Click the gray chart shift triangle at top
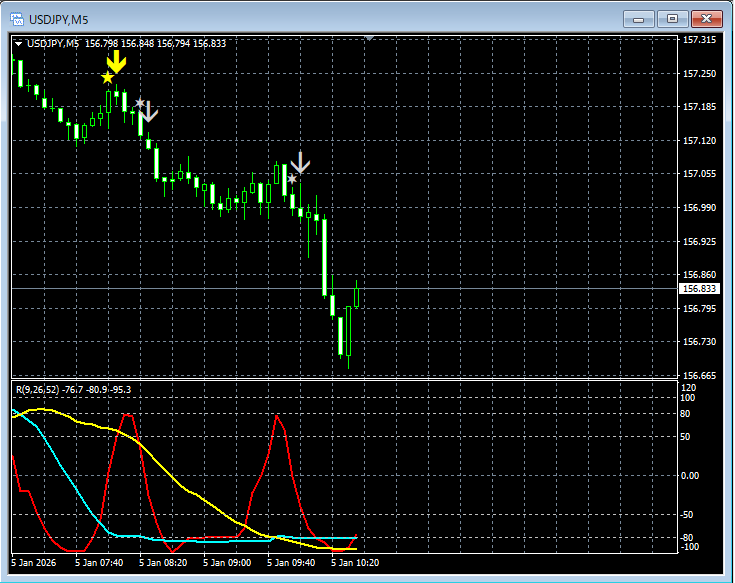This screenshot has width=735, height=583. tap(369, 38)
